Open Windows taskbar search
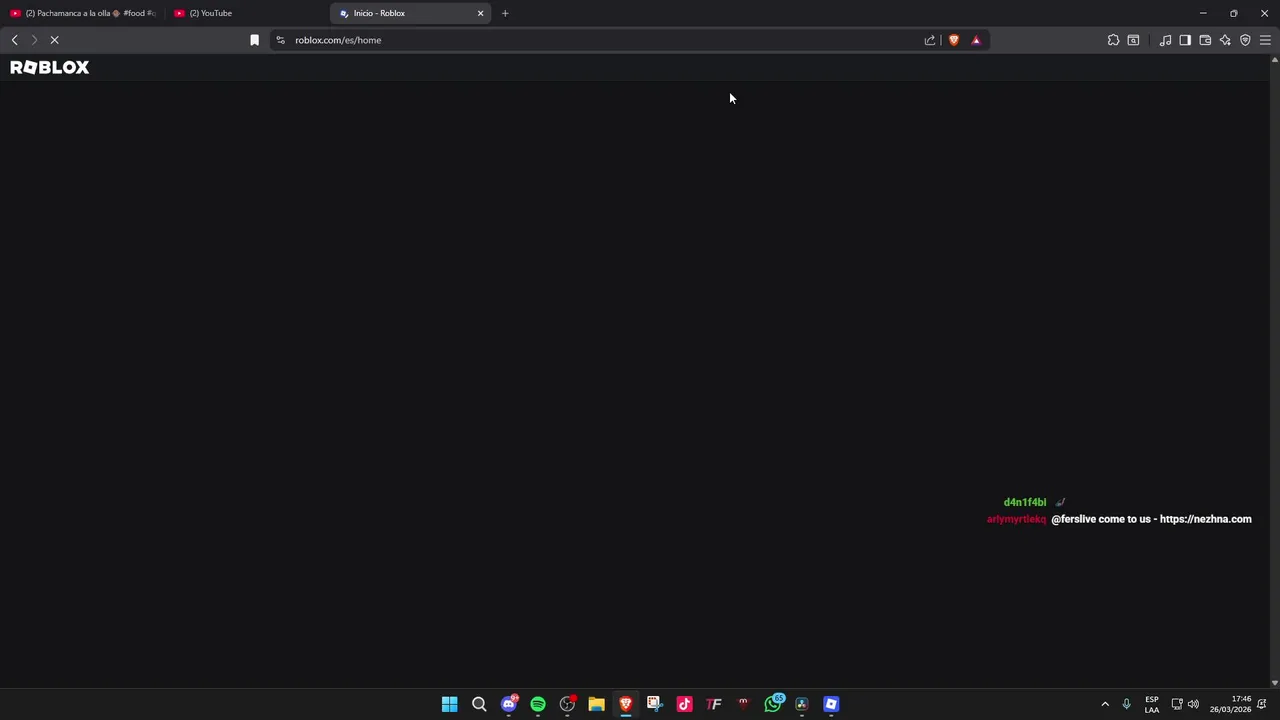The height and width of the screenshot is (720, 1280). (x=479, y=704)
